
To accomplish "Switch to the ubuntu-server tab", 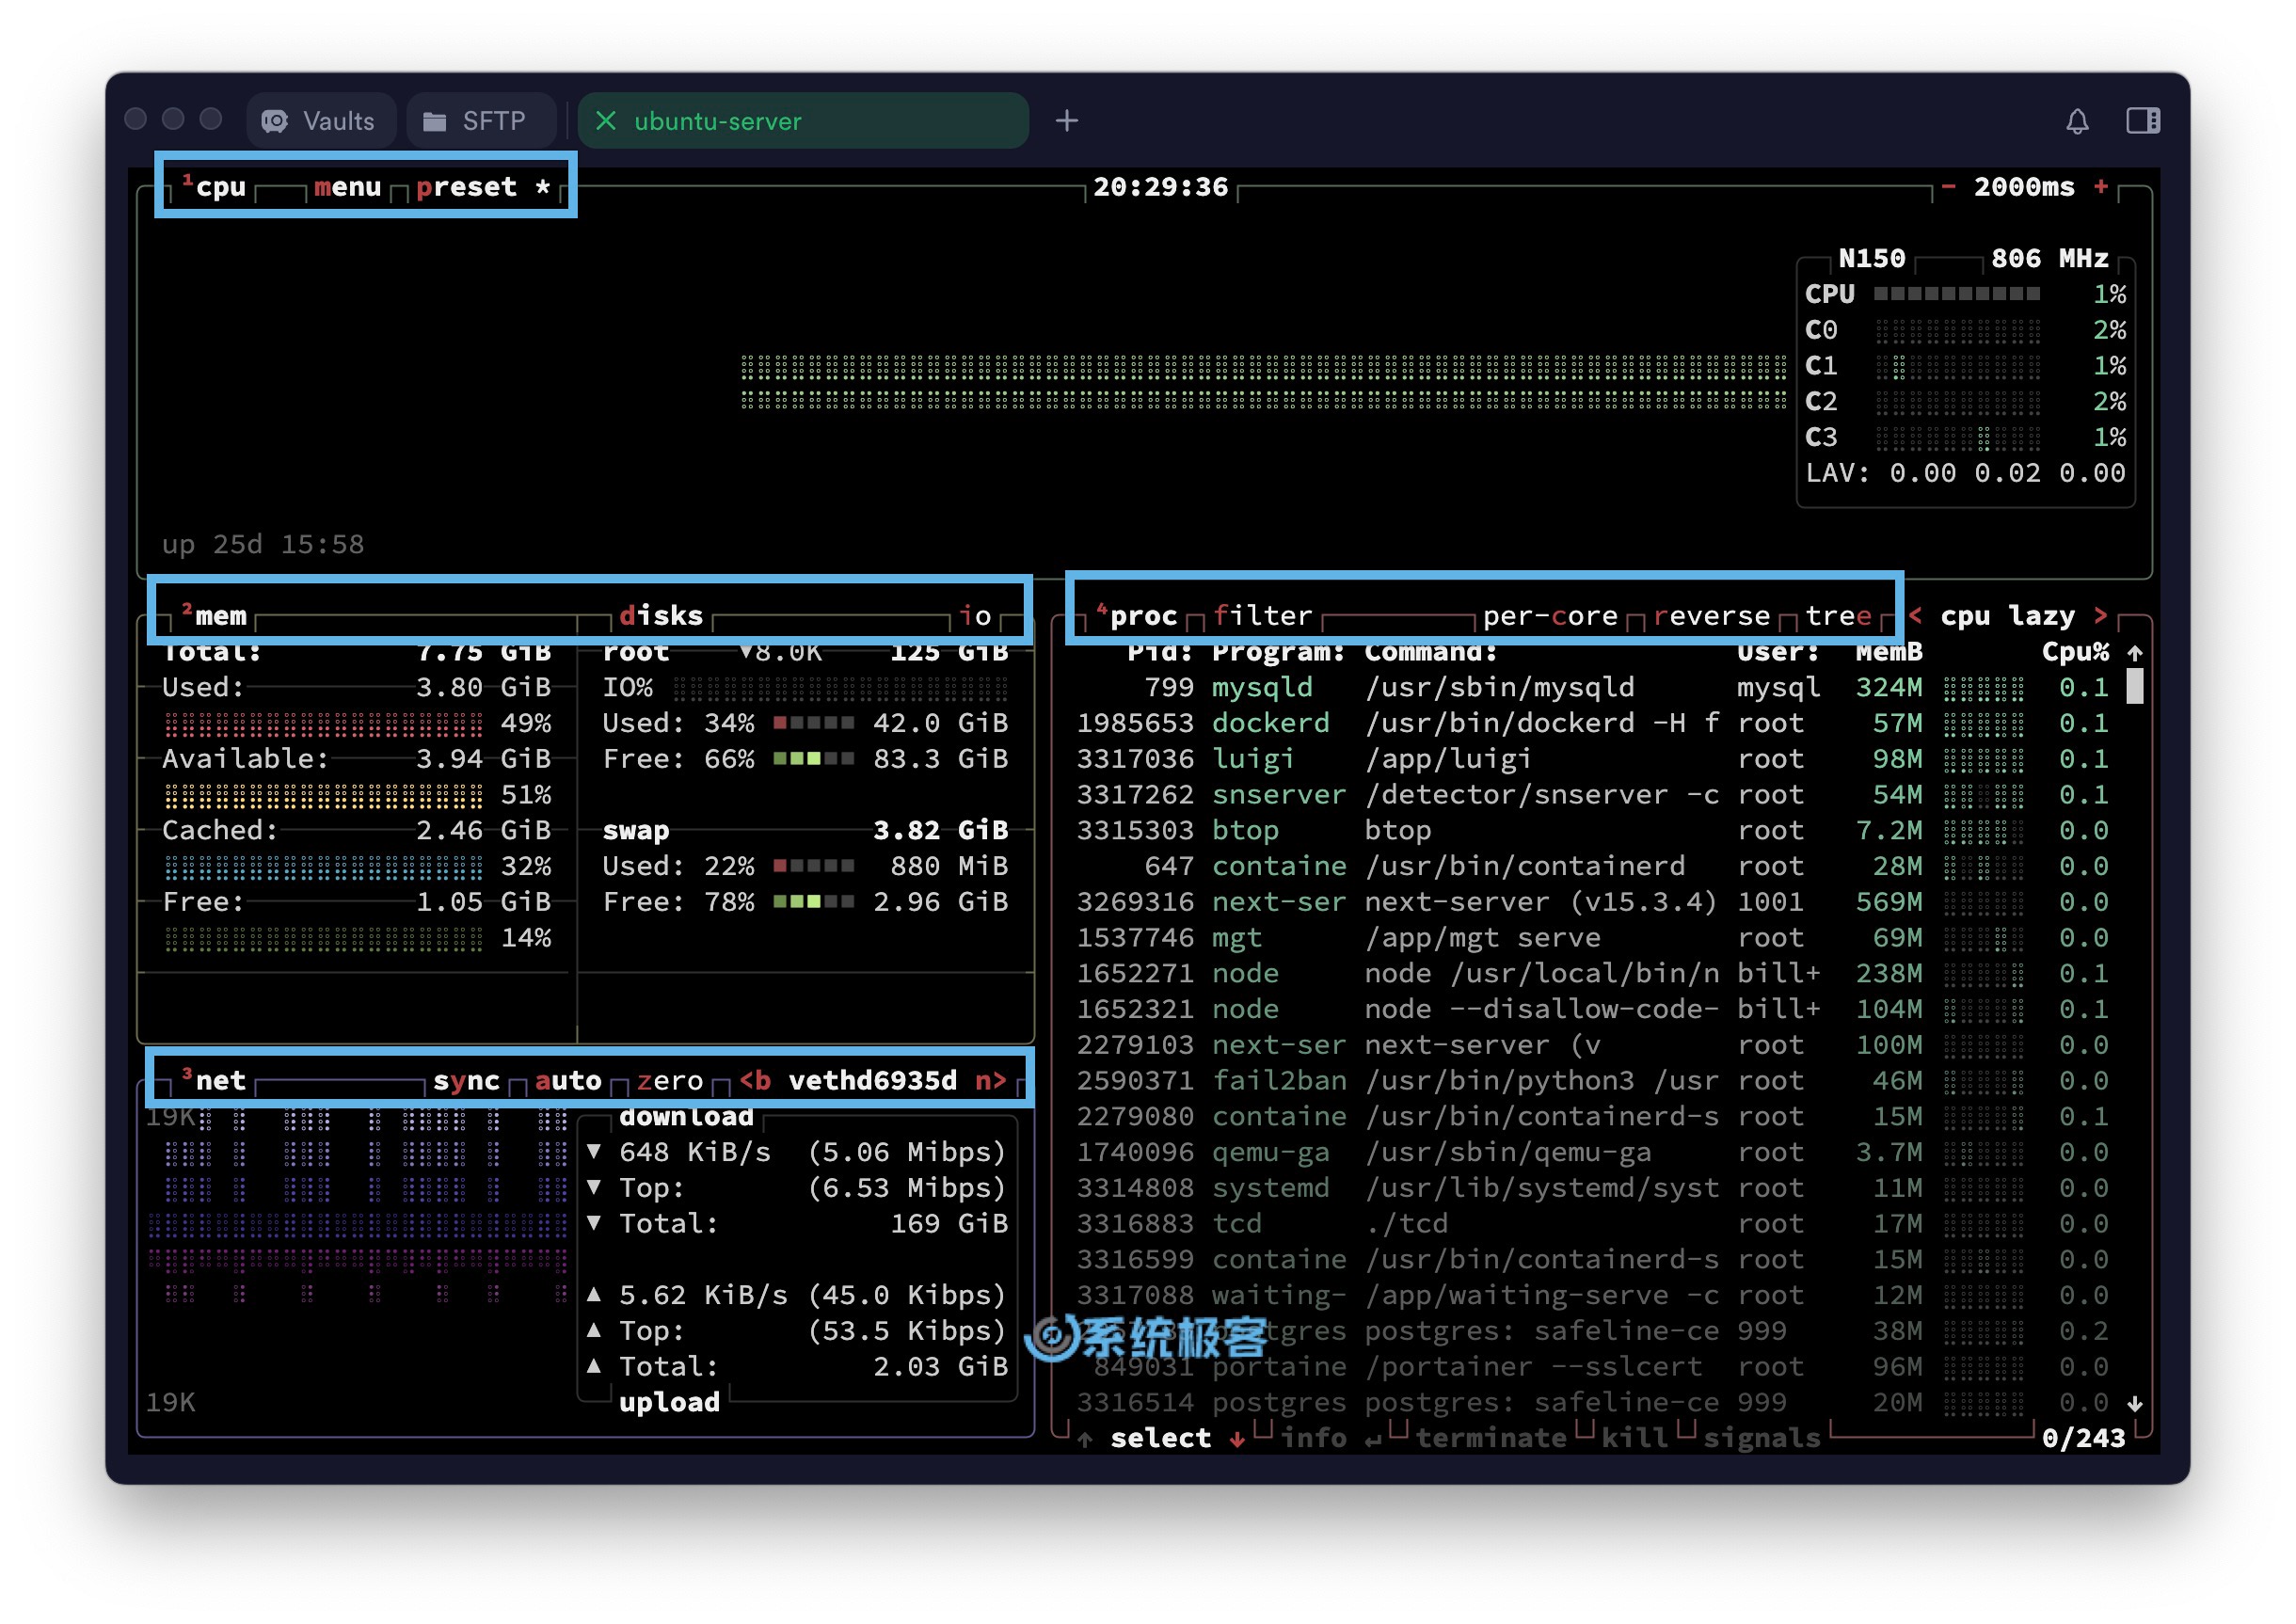I will tap(803, 121).
